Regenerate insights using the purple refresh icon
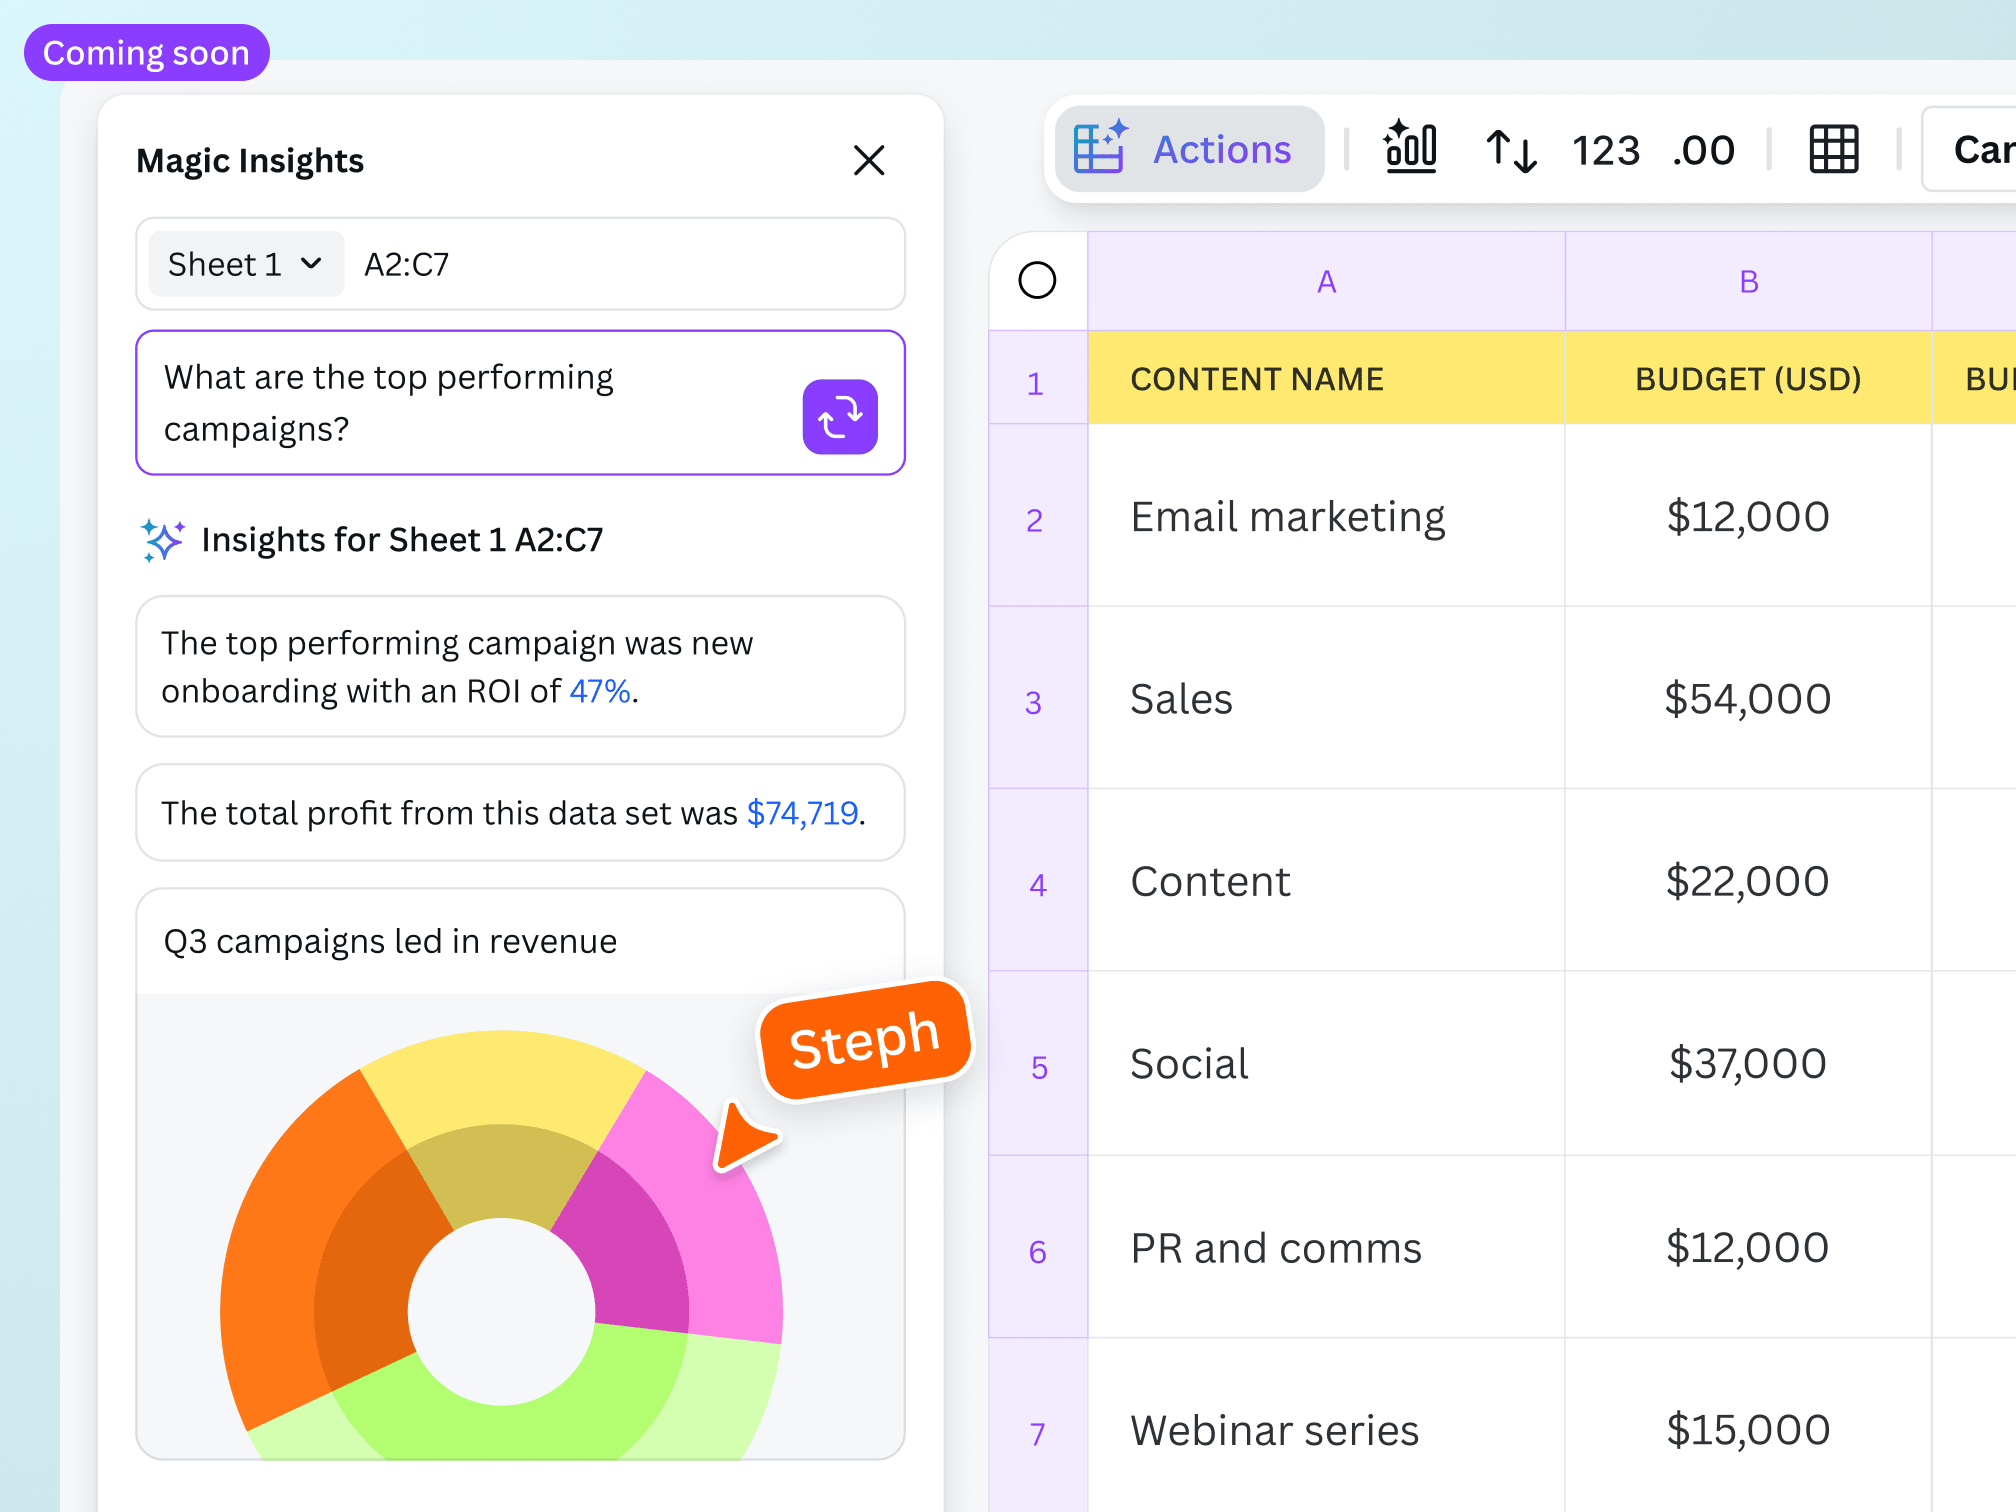The width and height of the screenshot is (2016, 1512). (x=840, y=417)
